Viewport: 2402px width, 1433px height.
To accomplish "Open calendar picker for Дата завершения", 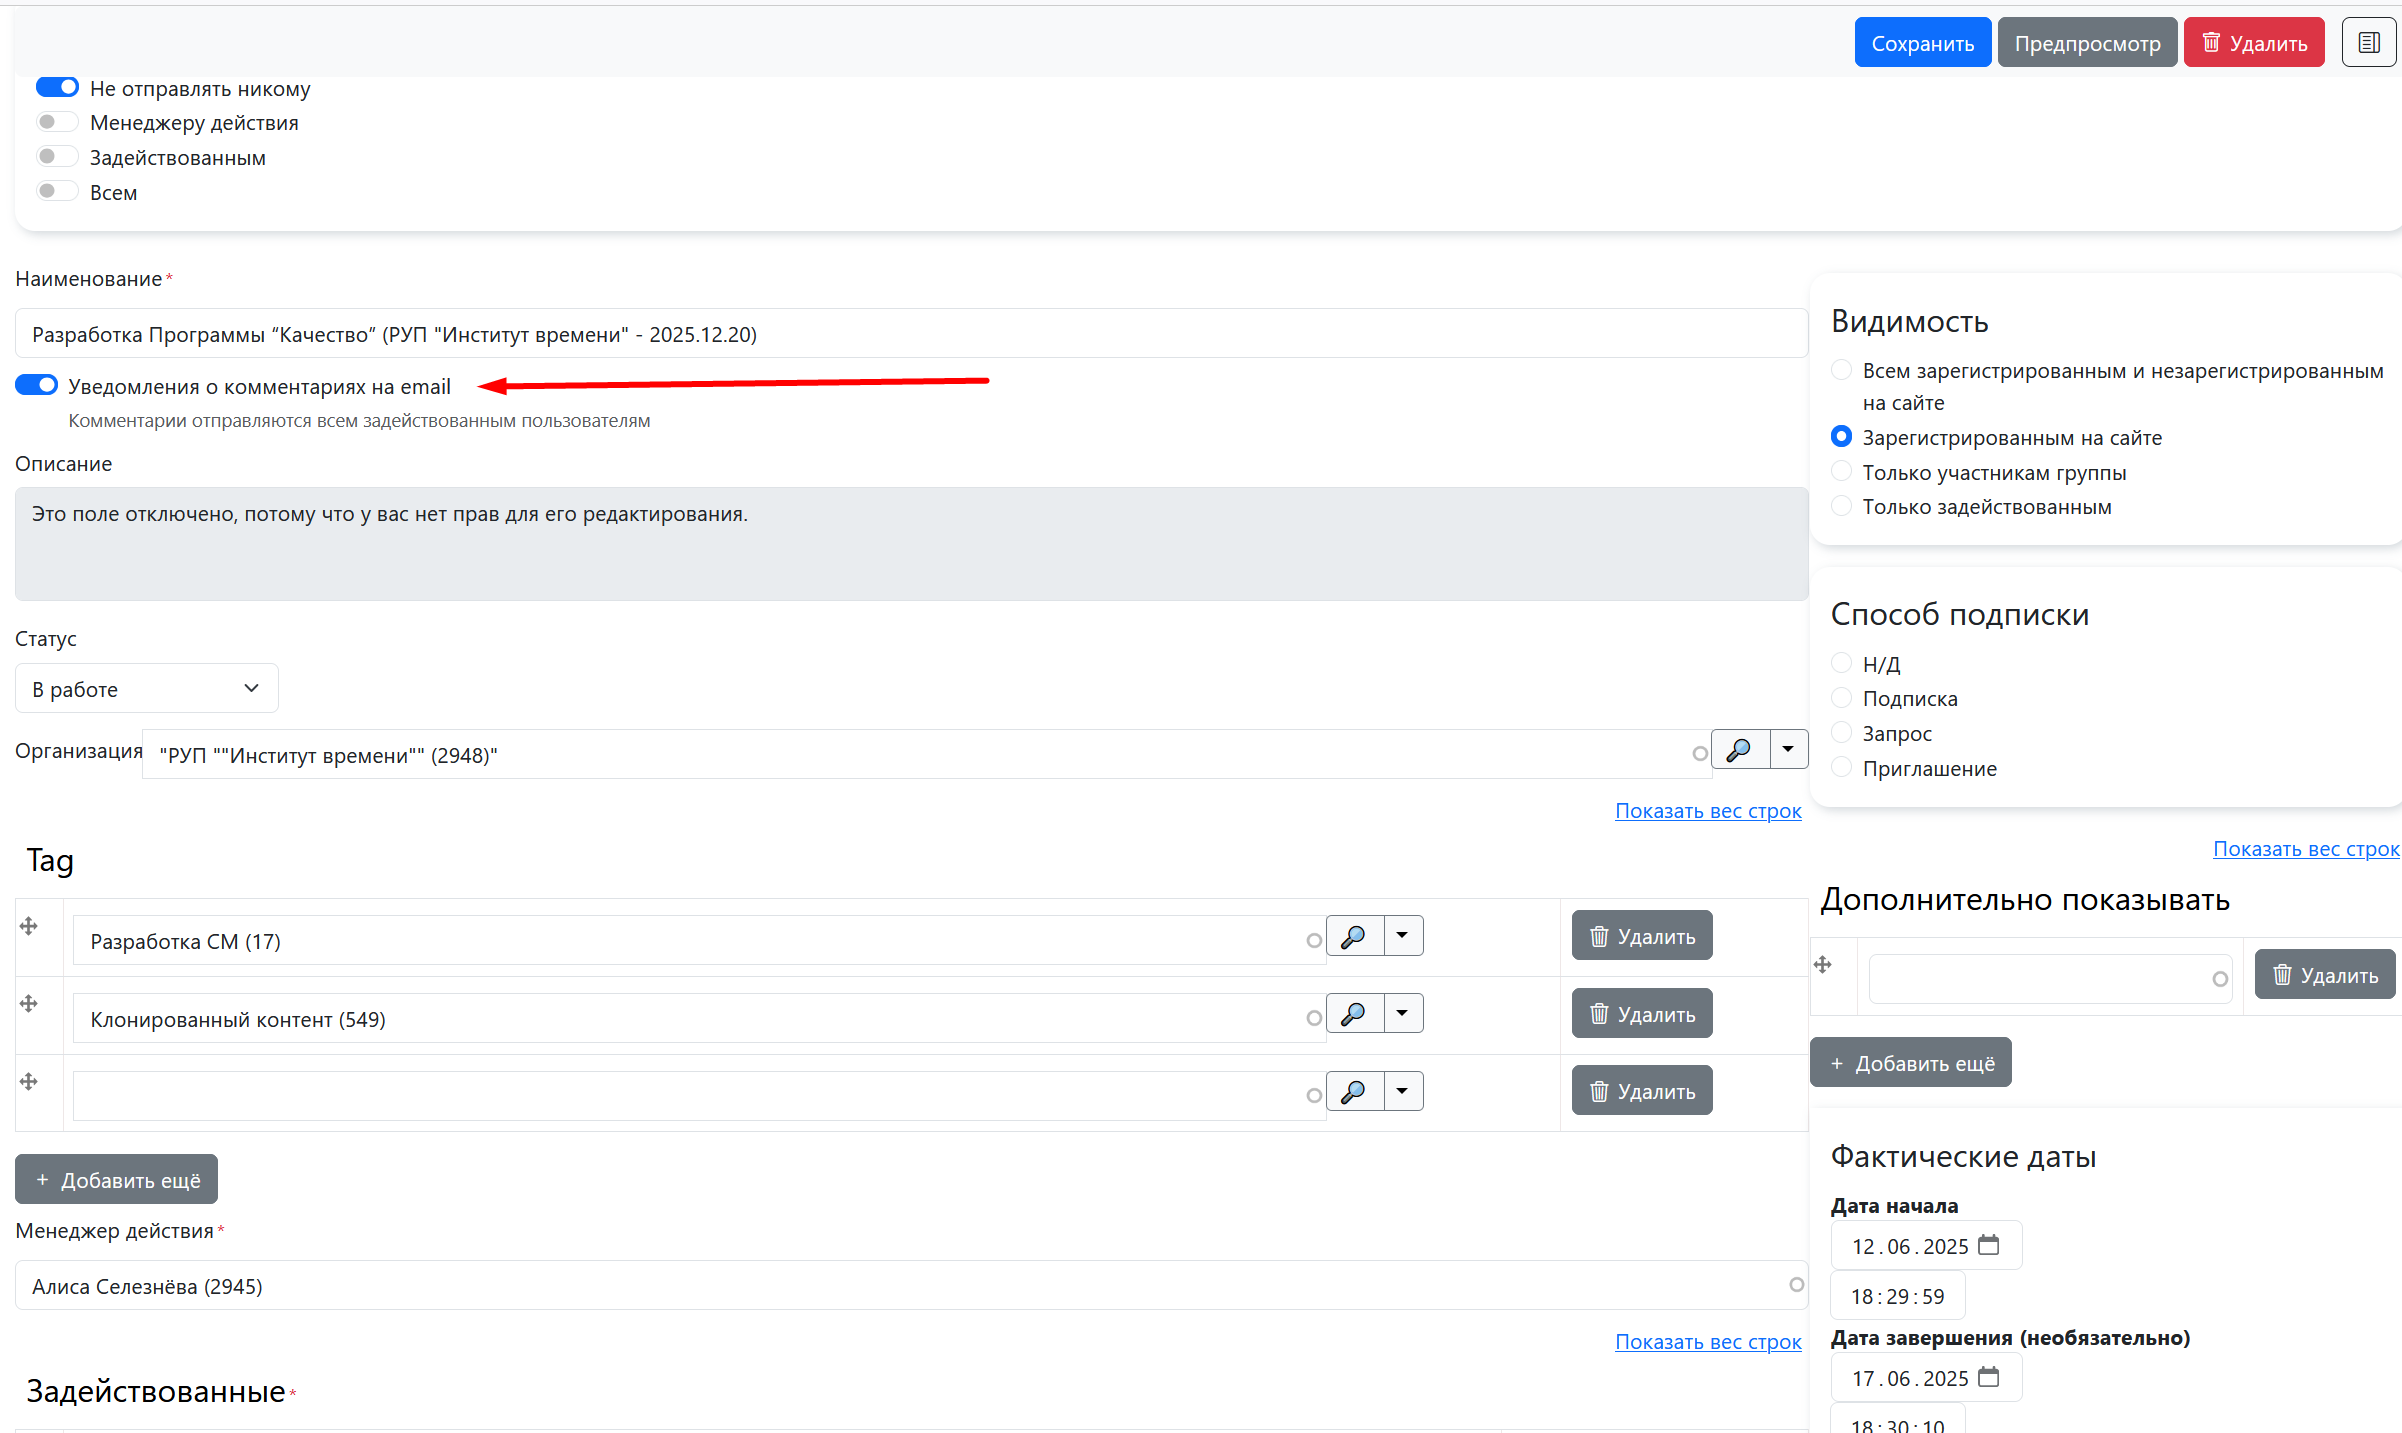I will [1989, 1377].
